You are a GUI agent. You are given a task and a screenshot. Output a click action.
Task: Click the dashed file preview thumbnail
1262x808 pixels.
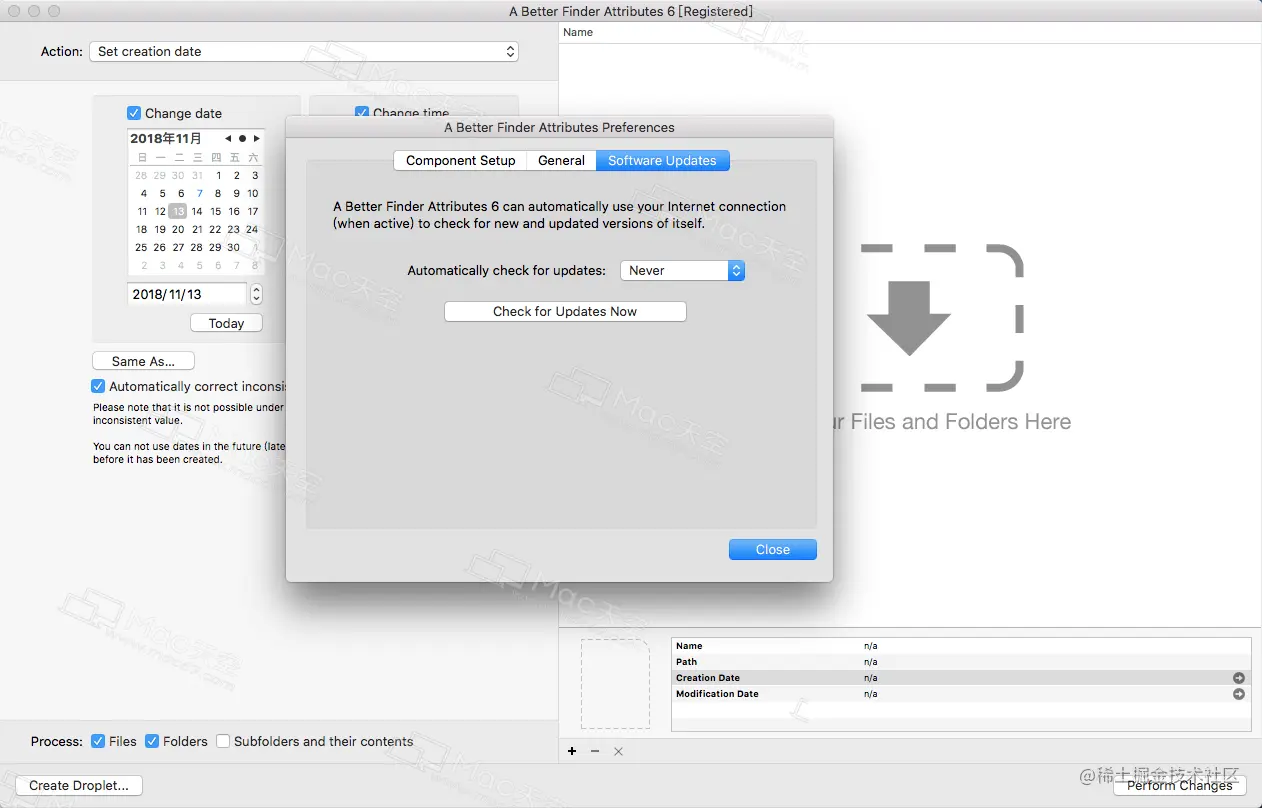click(615, 684)
